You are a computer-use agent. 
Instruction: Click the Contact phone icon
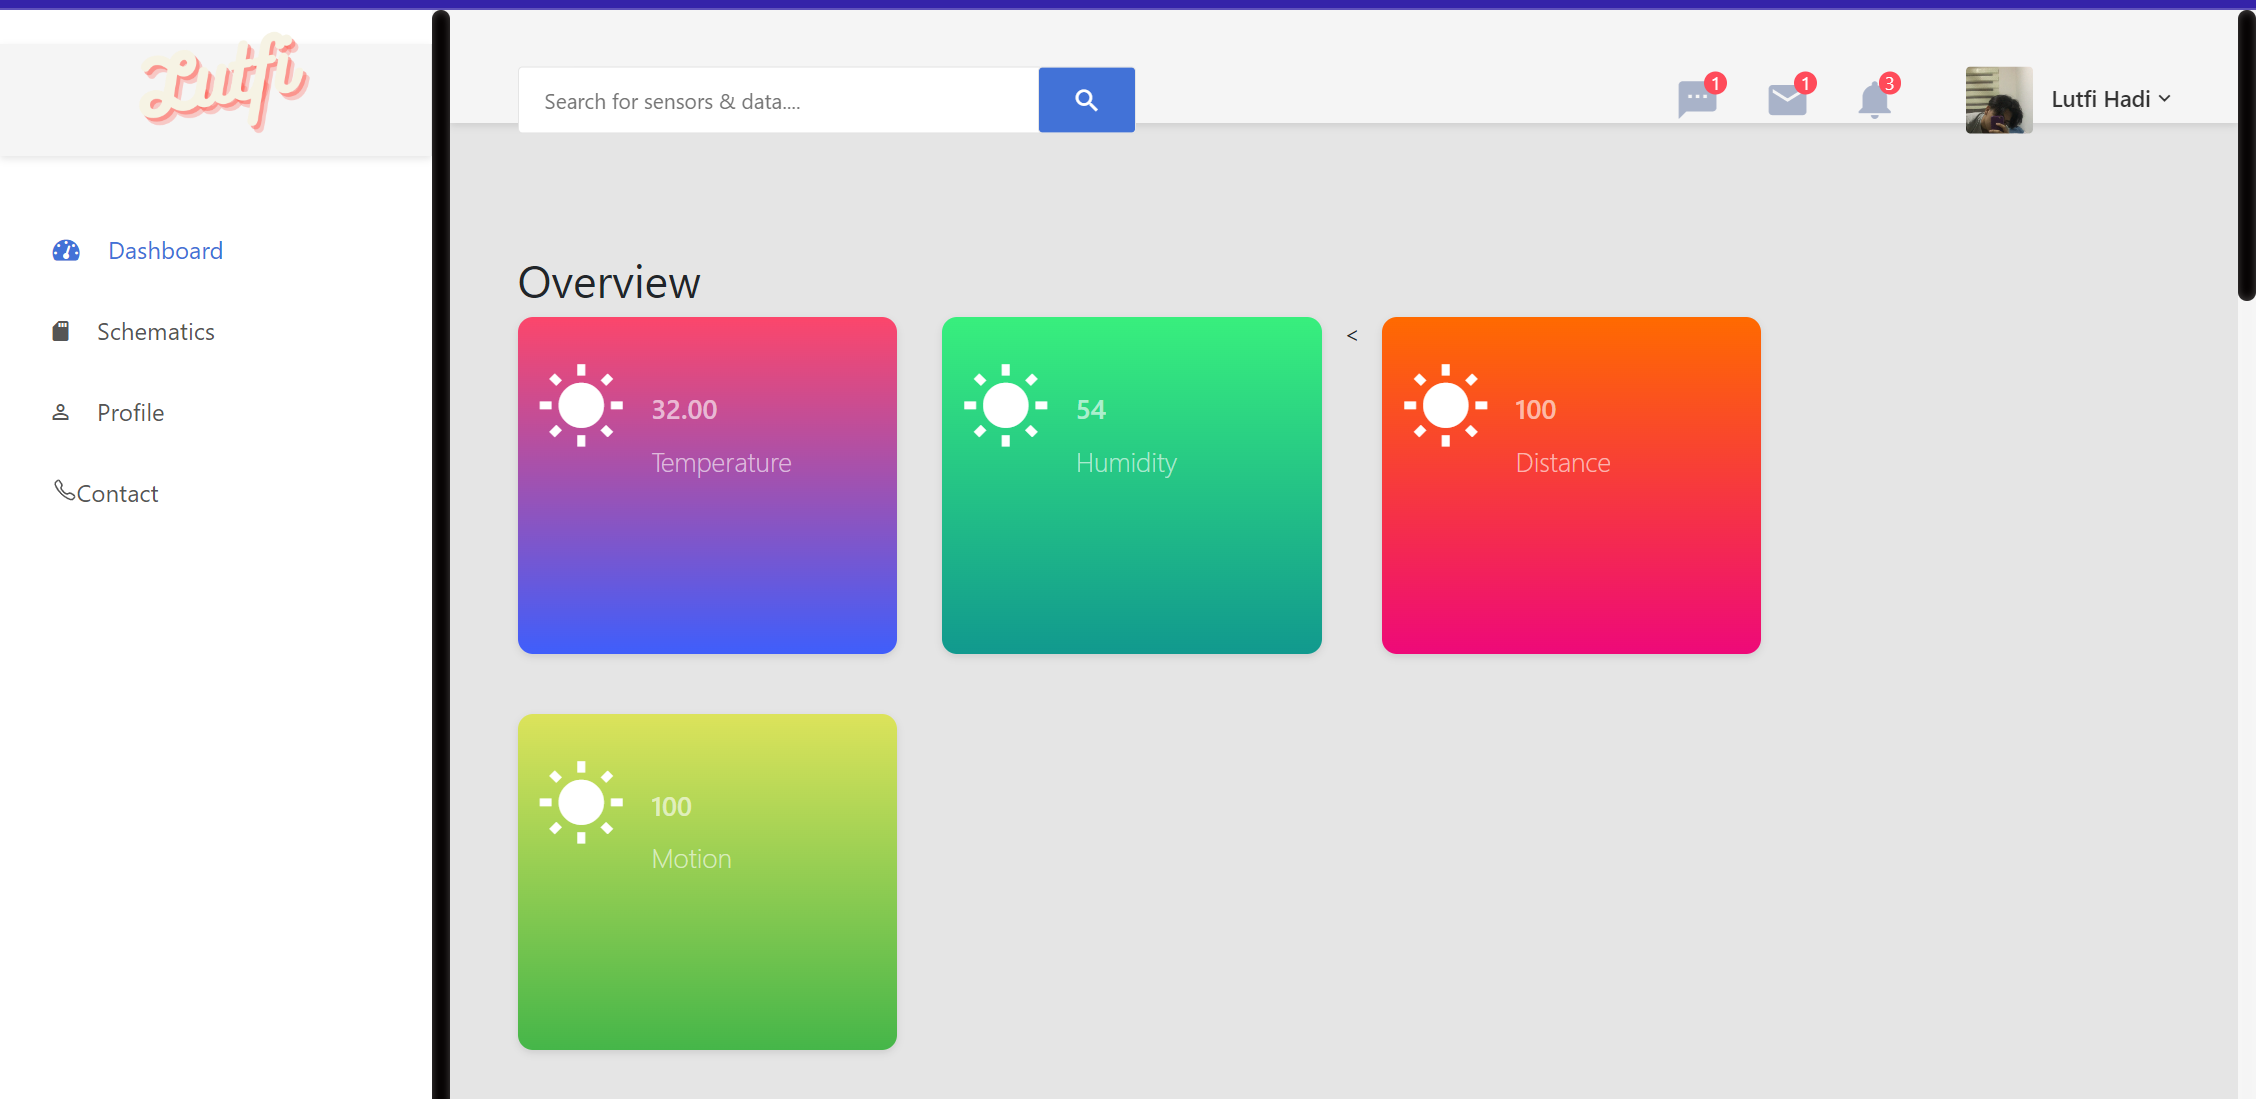64,490
